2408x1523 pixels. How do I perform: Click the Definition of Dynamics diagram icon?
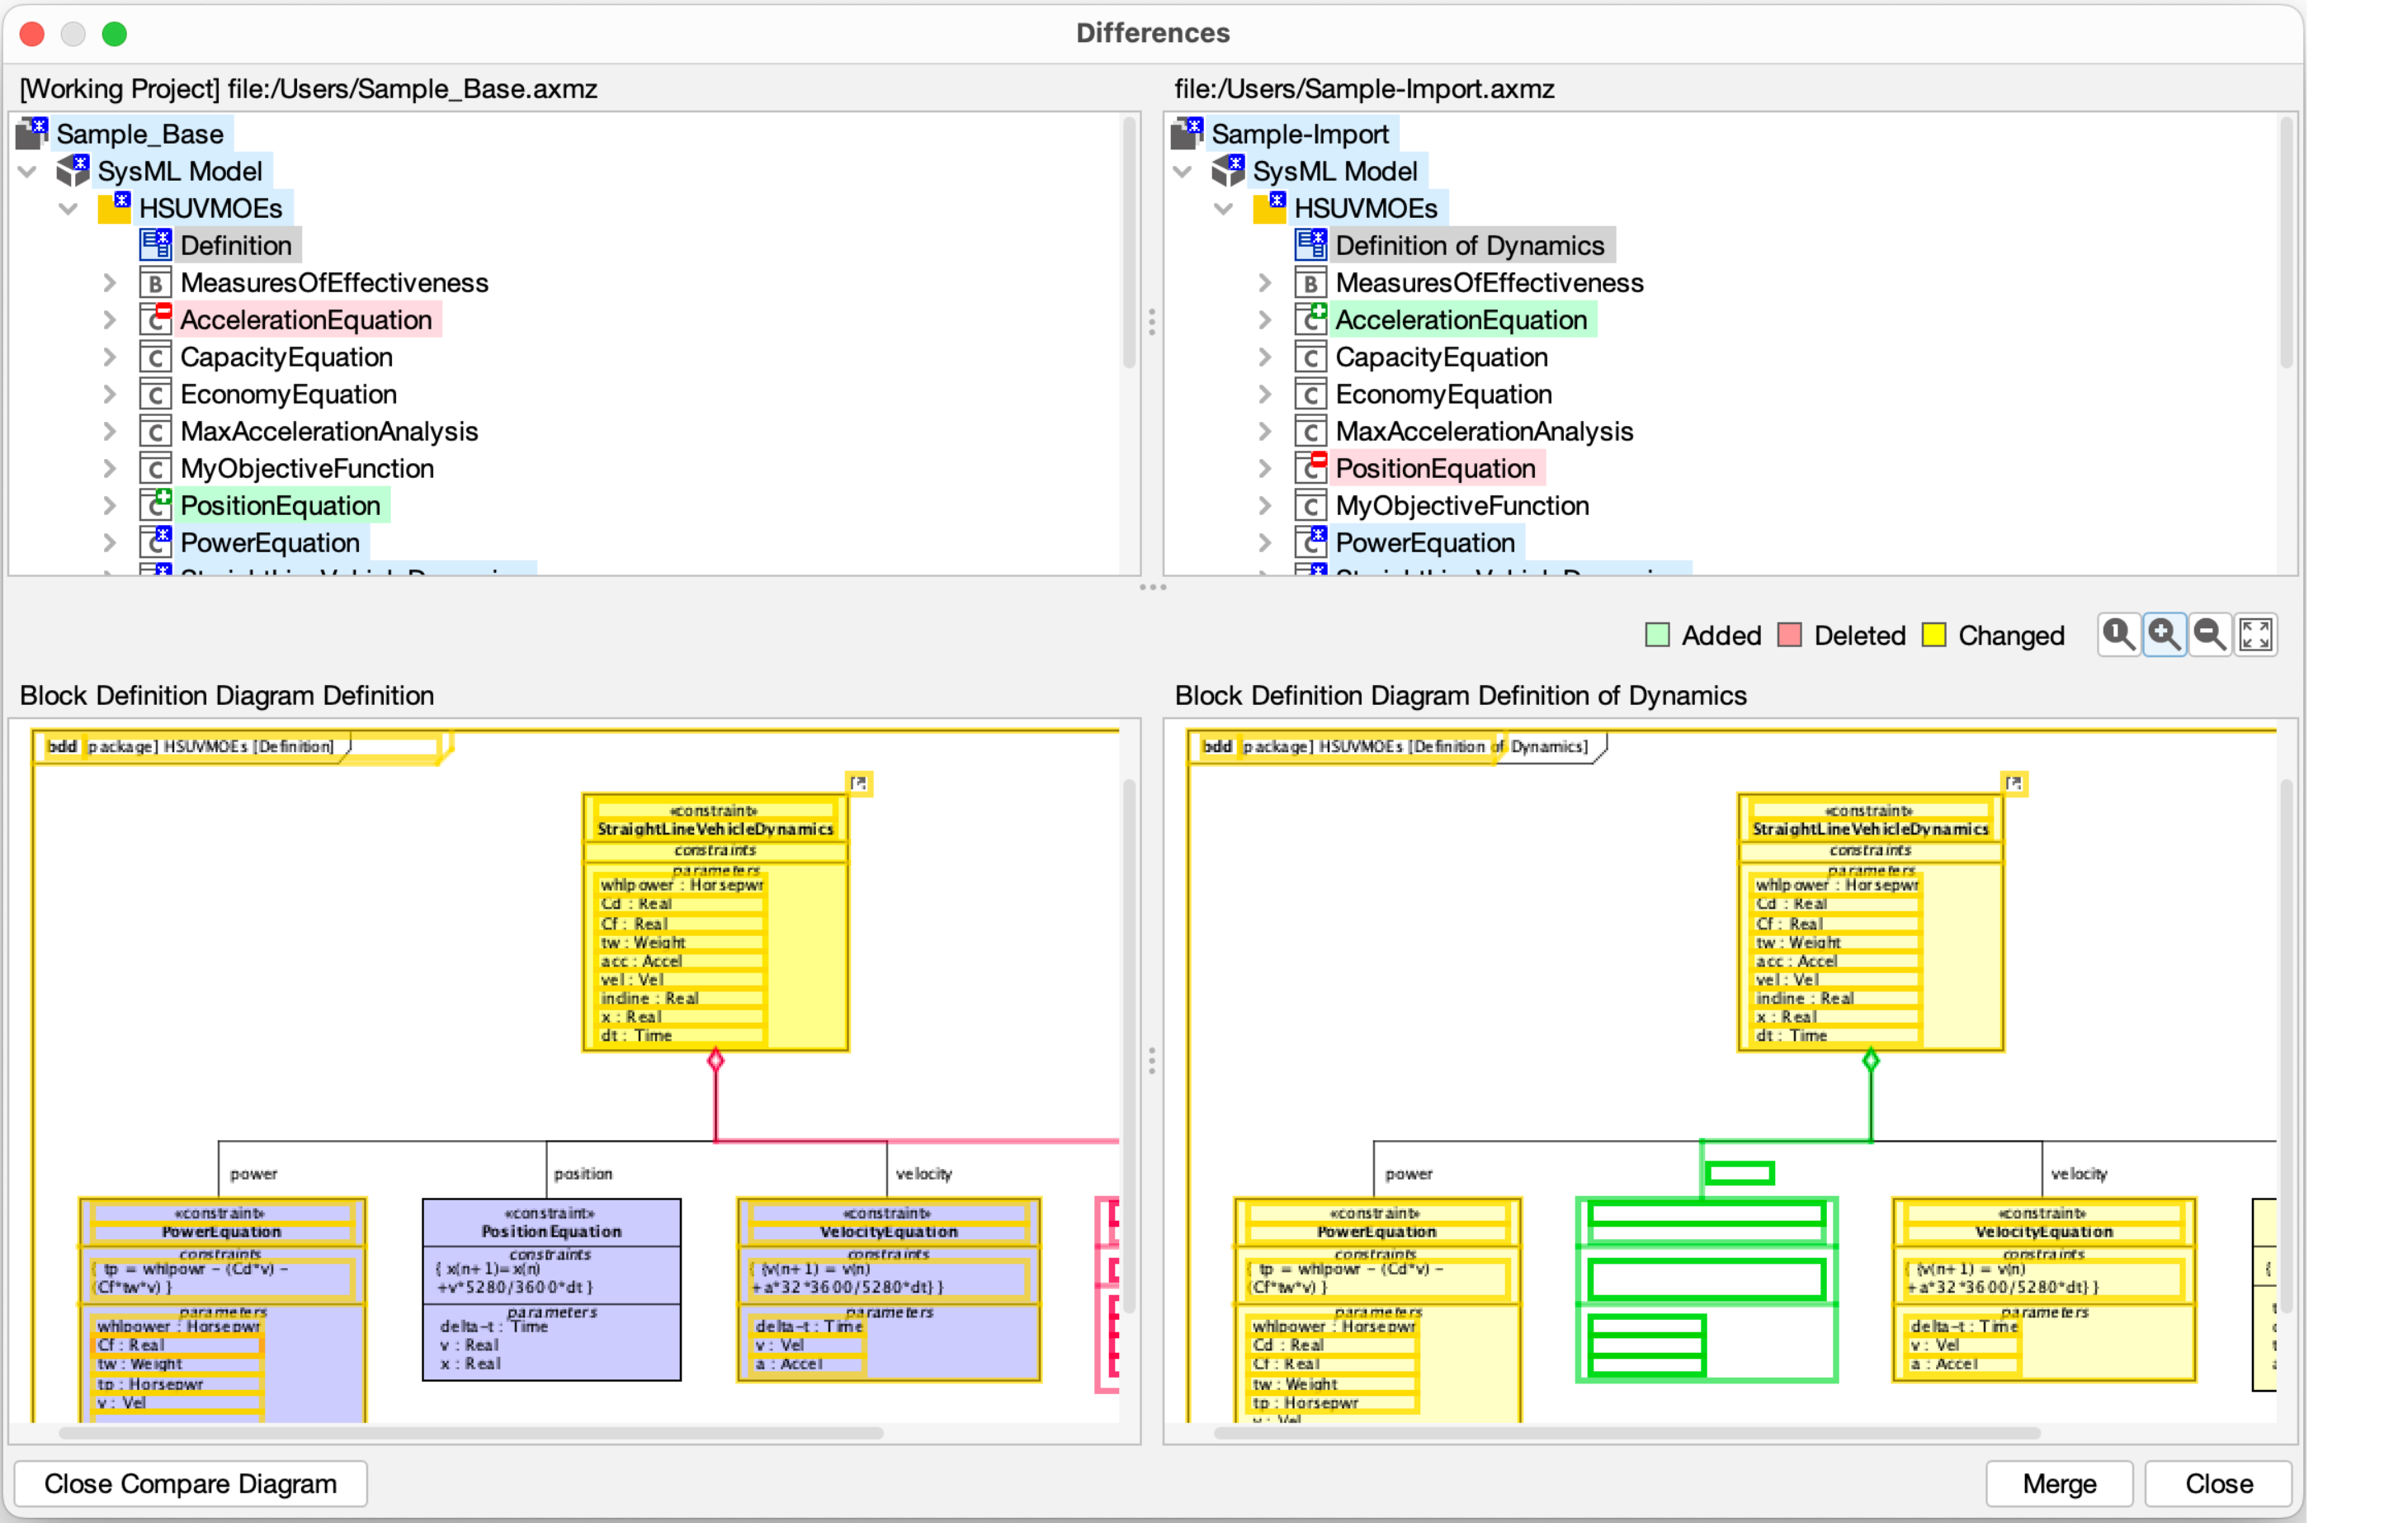[x=1310, y=245]
